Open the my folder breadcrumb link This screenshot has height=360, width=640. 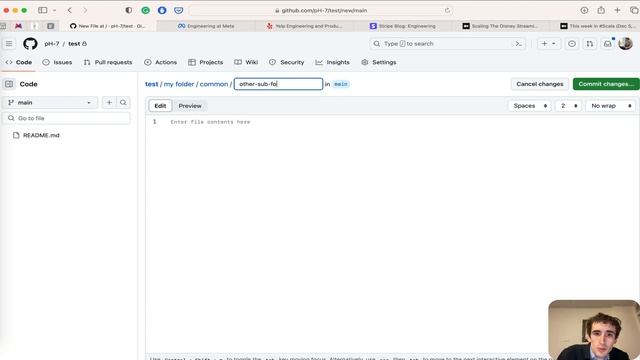pos(179,84)
